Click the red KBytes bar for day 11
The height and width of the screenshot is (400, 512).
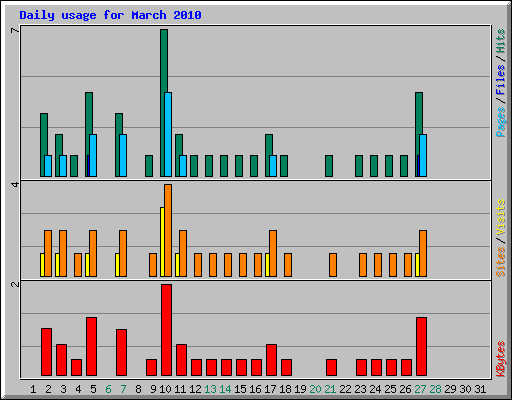181,360
